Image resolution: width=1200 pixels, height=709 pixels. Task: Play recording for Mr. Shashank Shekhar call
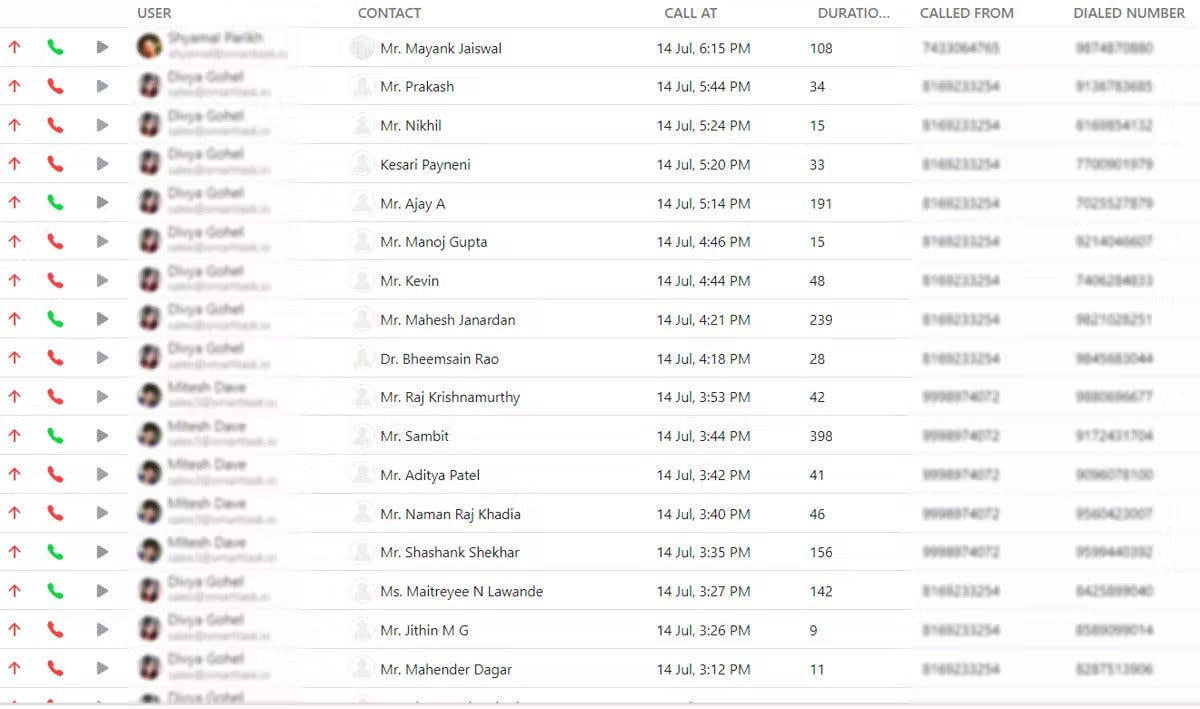(102, 552)
